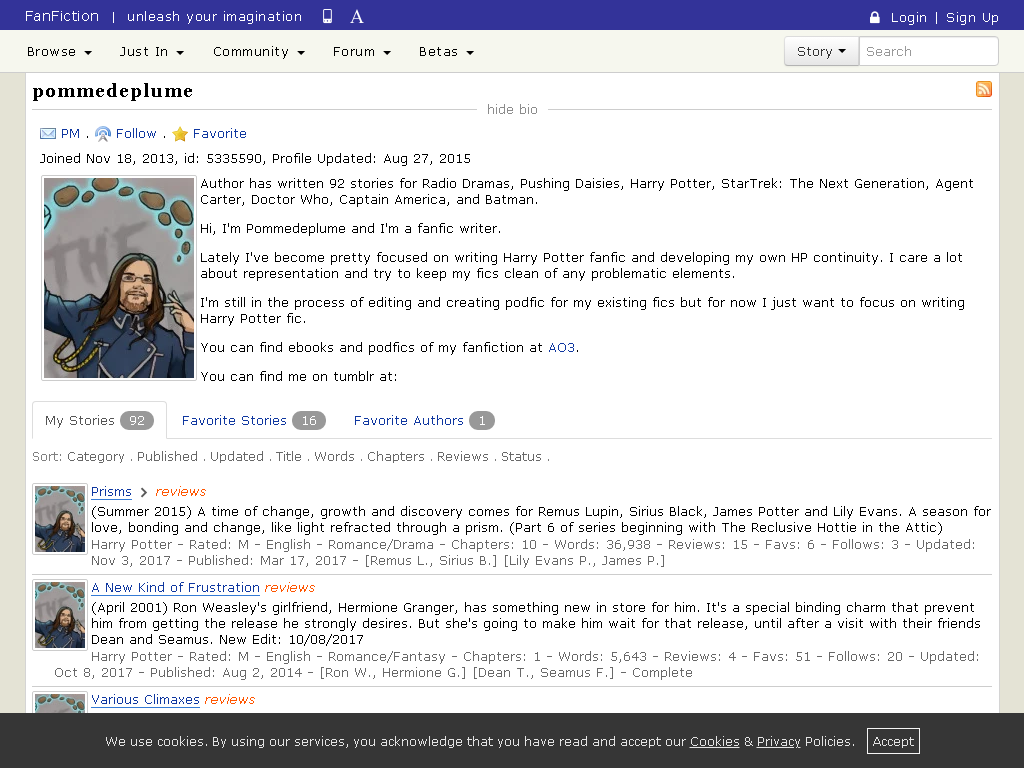Sort stories by Words
Viewport: 1024px width, 768px height.
[334, 456]
